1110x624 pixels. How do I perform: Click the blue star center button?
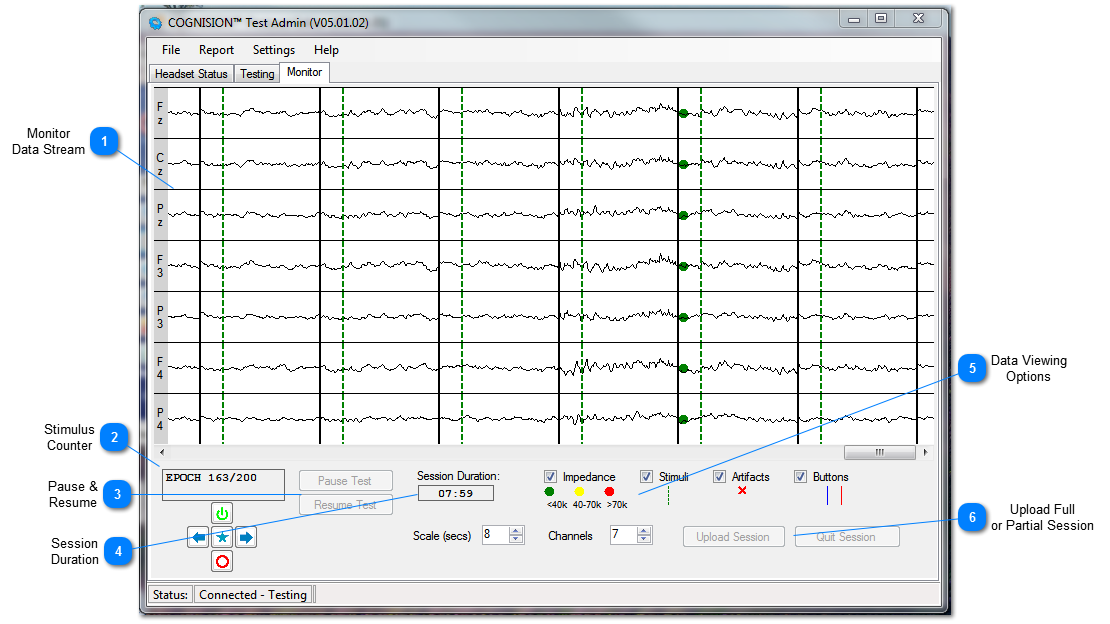pyautogui.click(x=222, y=537)
